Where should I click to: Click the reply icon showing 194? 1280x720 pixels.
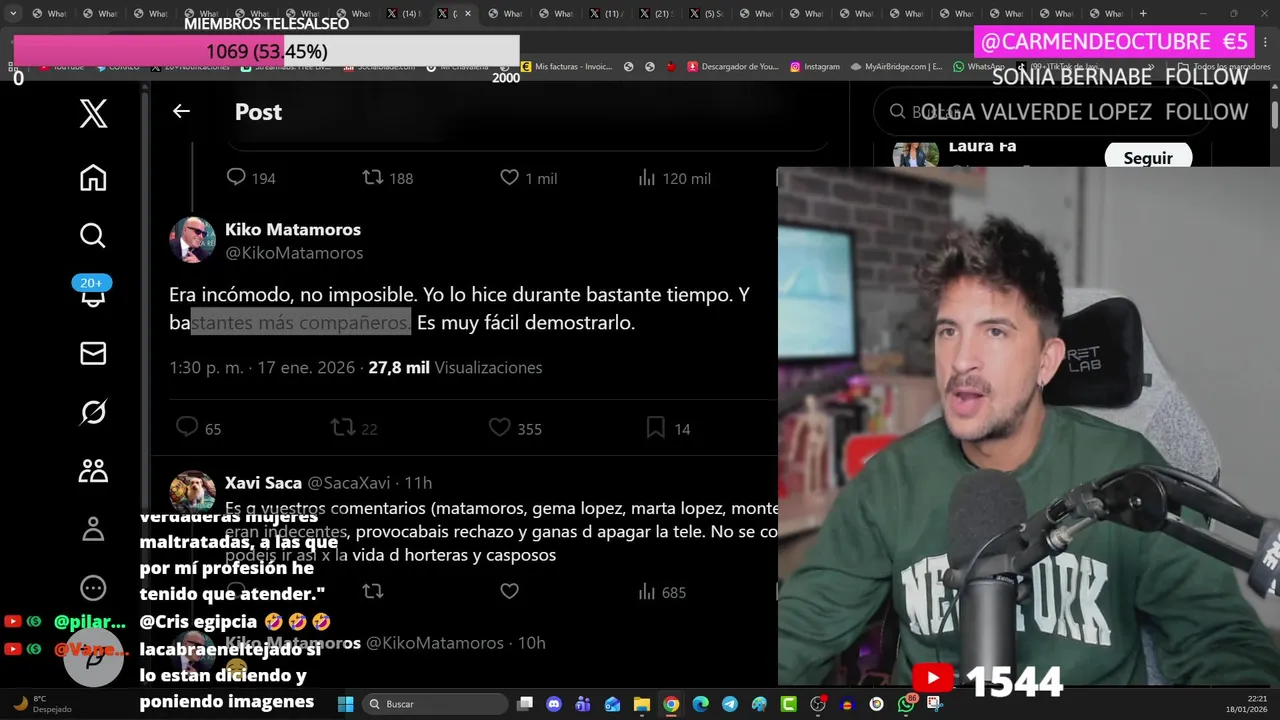(236, 177)
